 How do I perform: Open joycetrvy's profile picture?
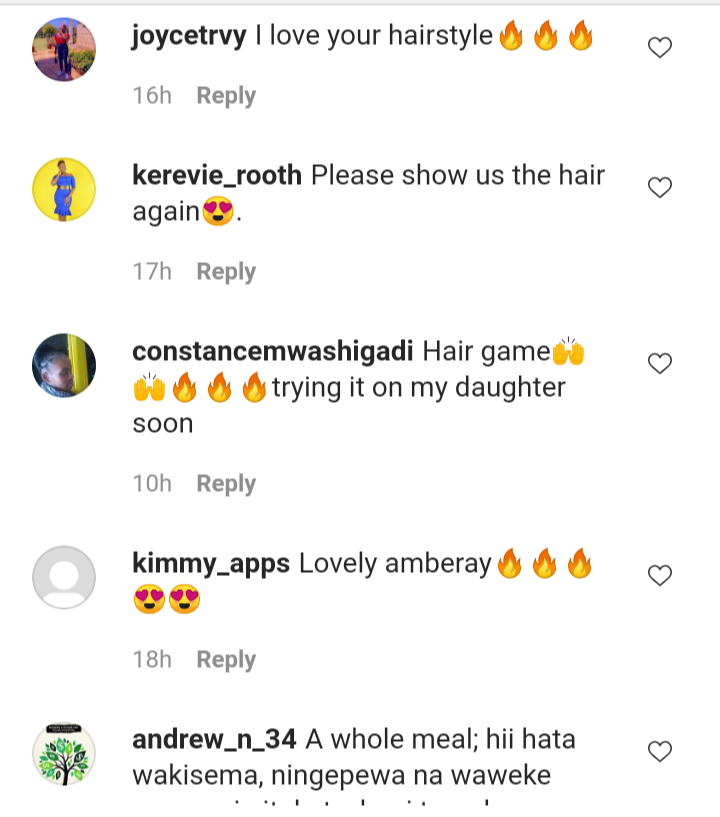pos(64,49)
